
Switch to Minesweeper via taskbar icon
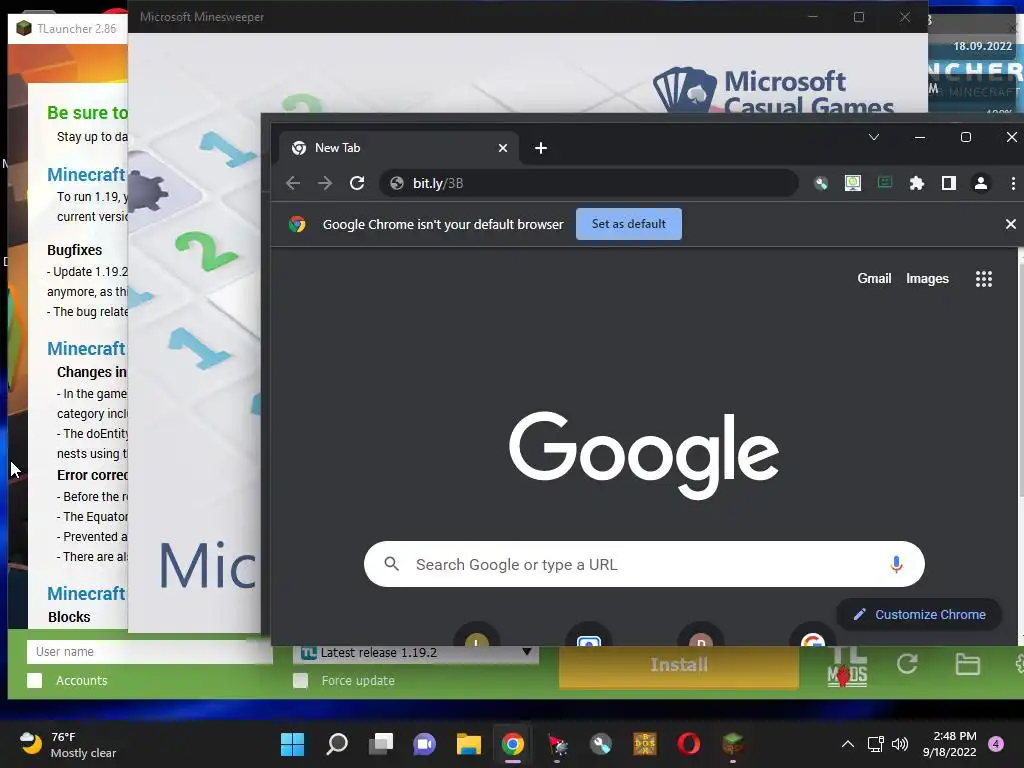(557, 744)
